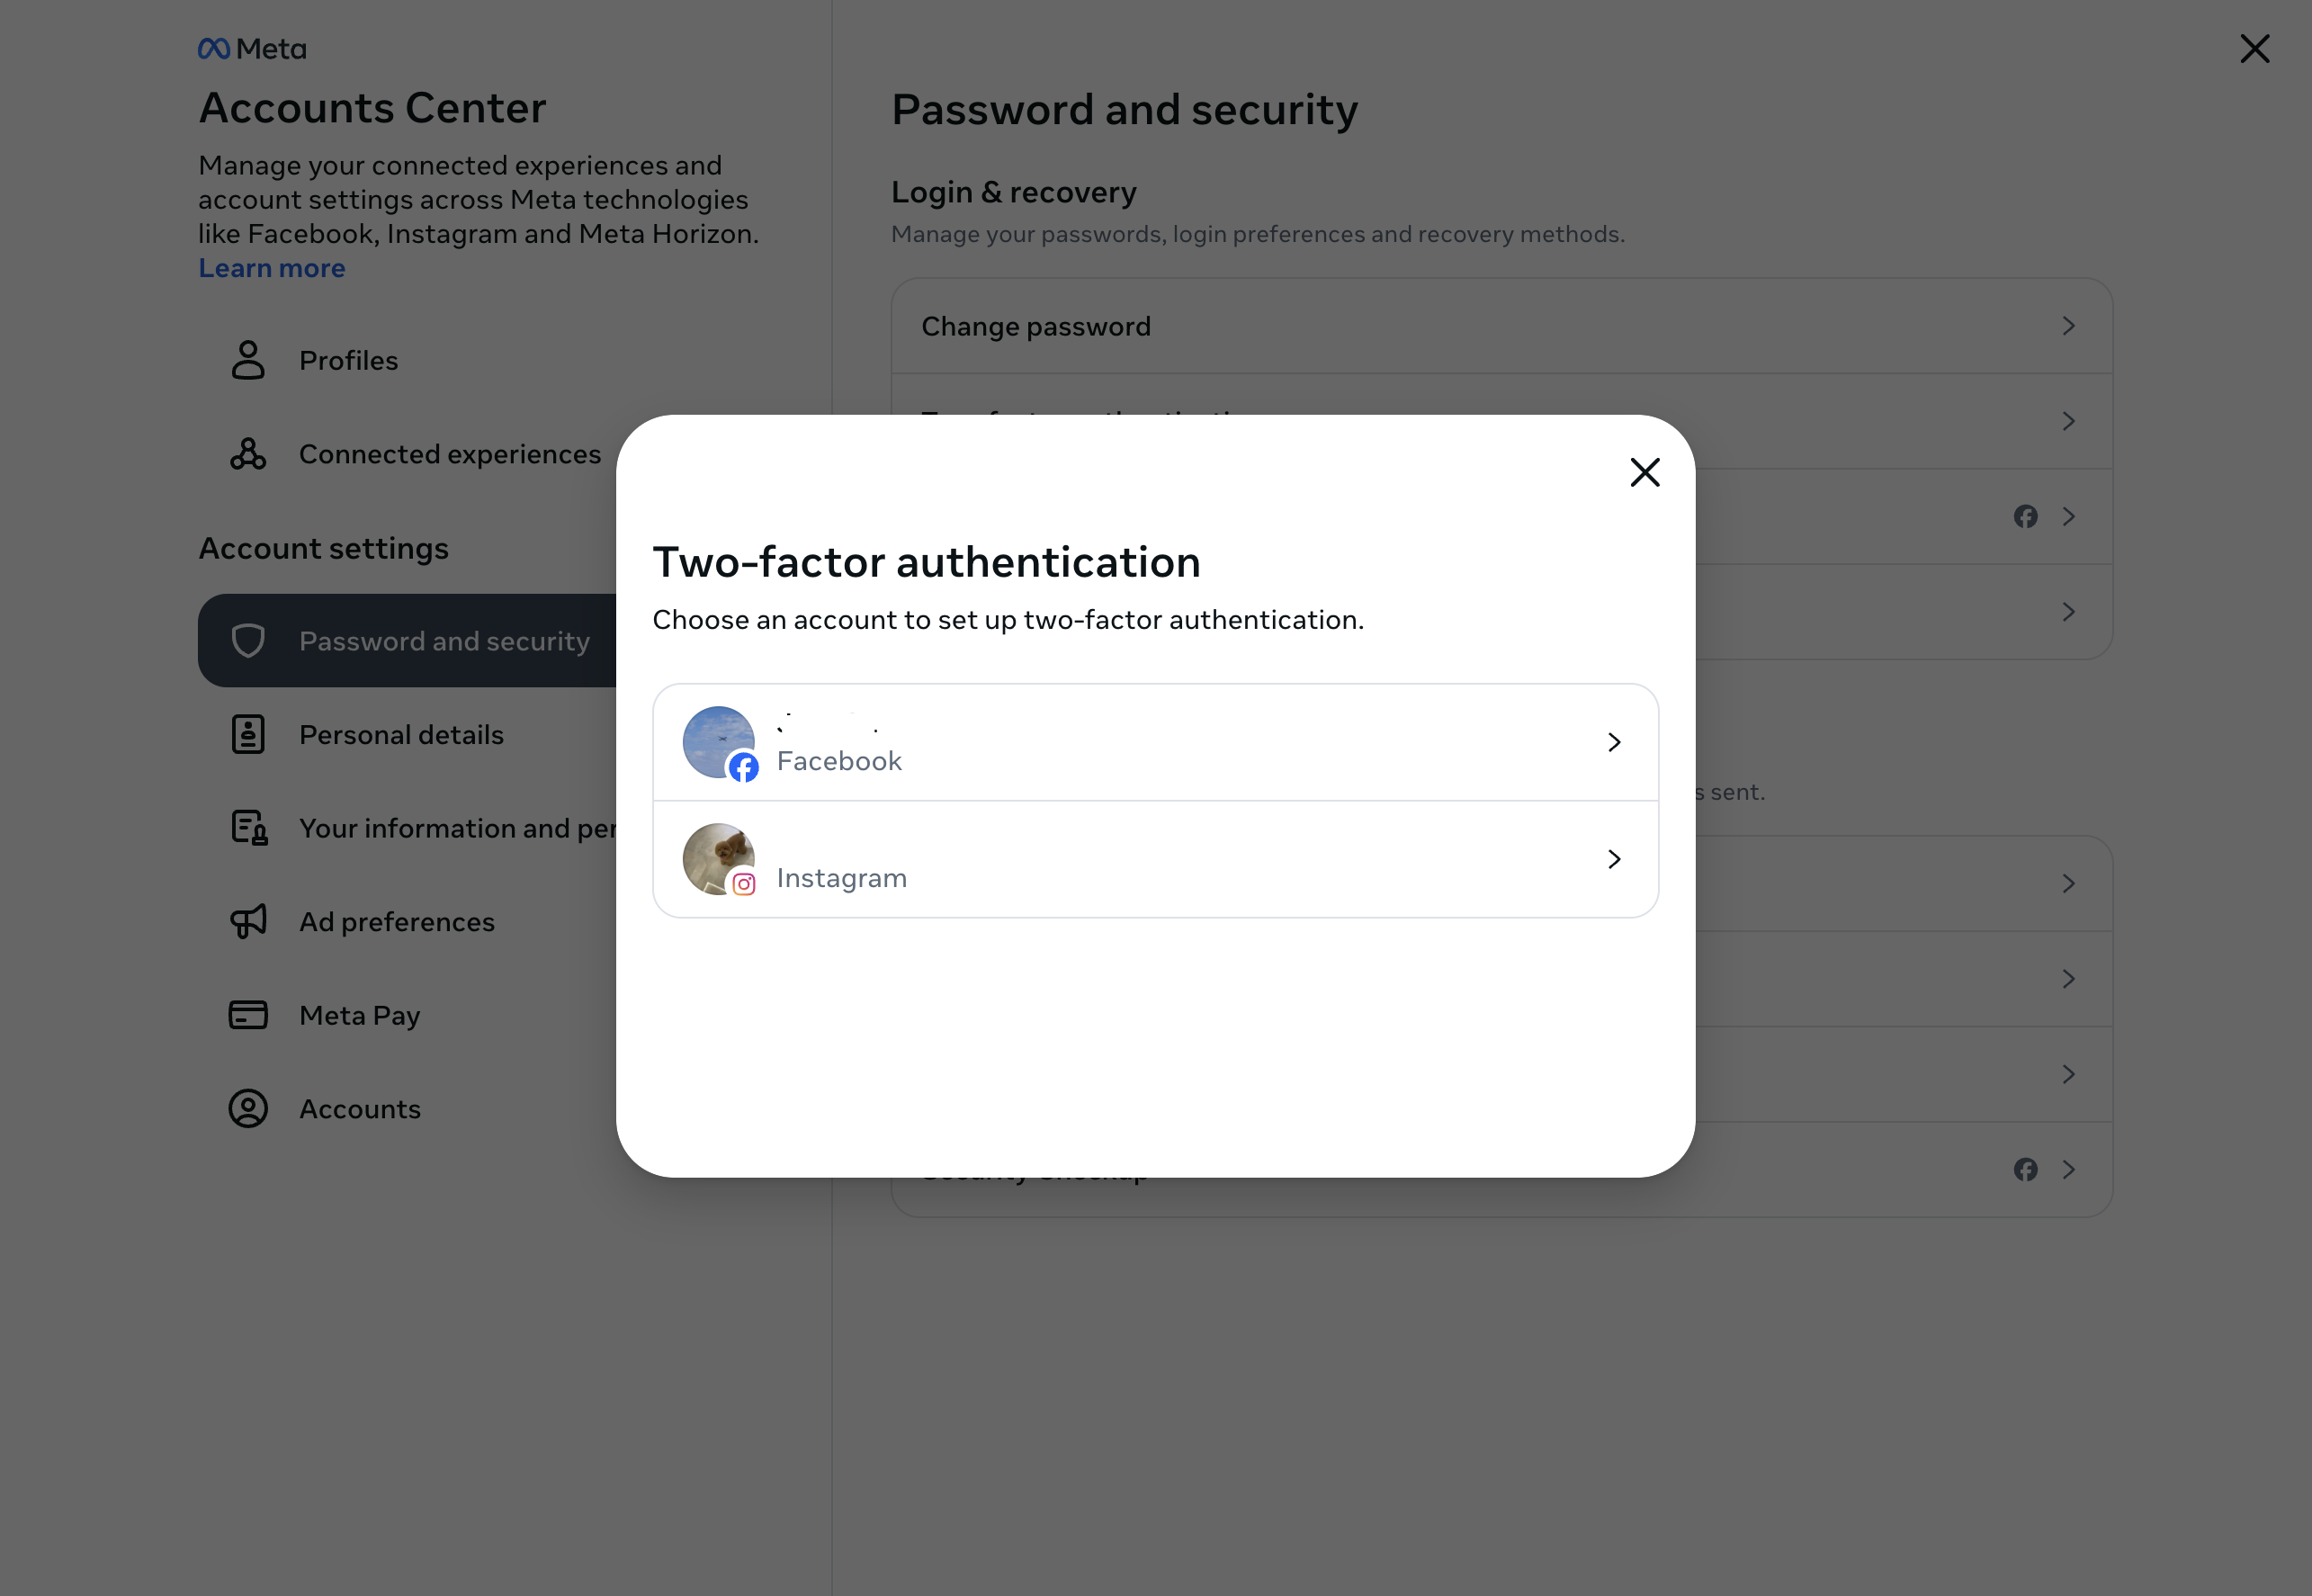Click the information and permissions document-lock icon
Image resolution: width=2312 pixels, height=1596 pixels.
249,828
